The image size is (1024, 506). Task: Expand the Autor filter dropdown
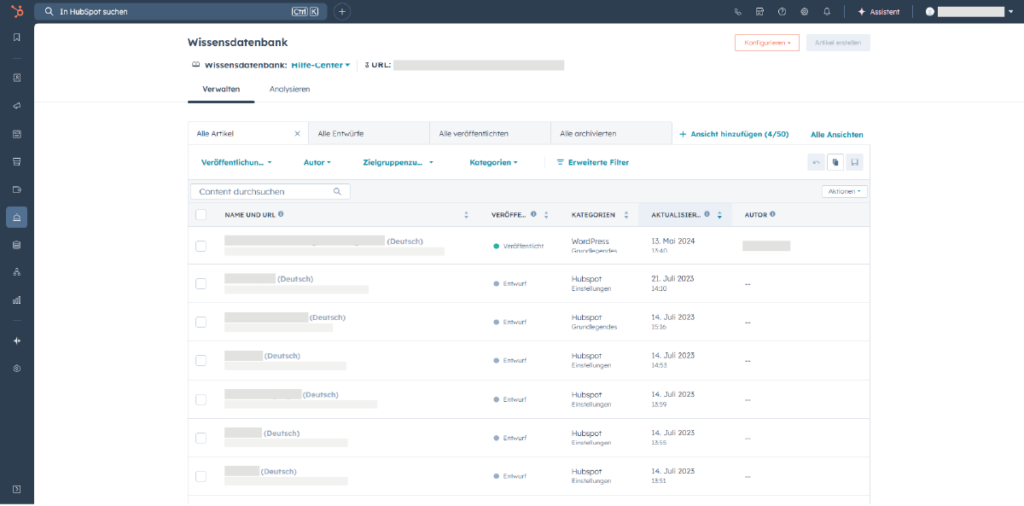(x=316, y=162)
